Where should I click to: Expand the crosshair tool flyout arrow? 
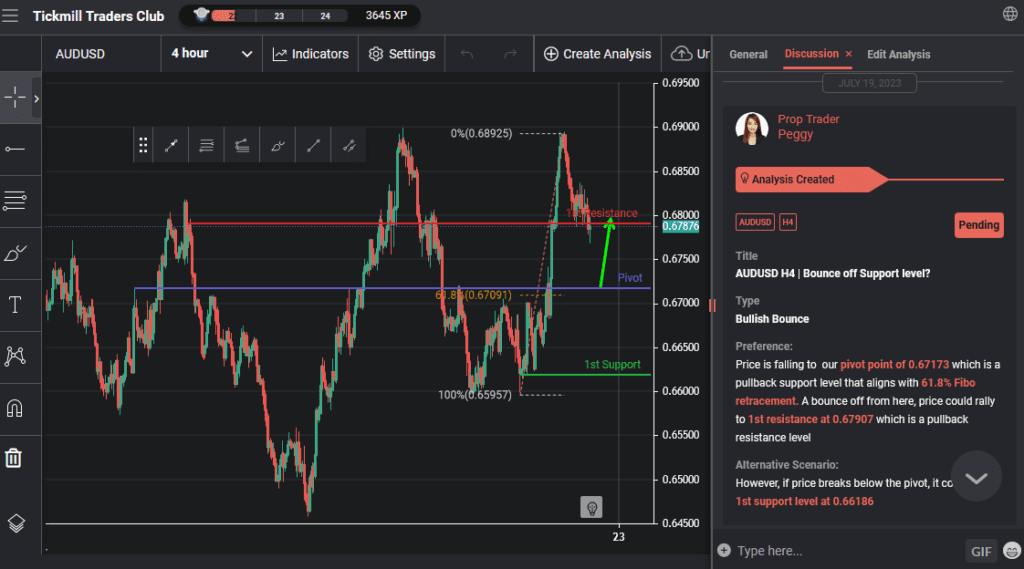[x=37, y=98]
